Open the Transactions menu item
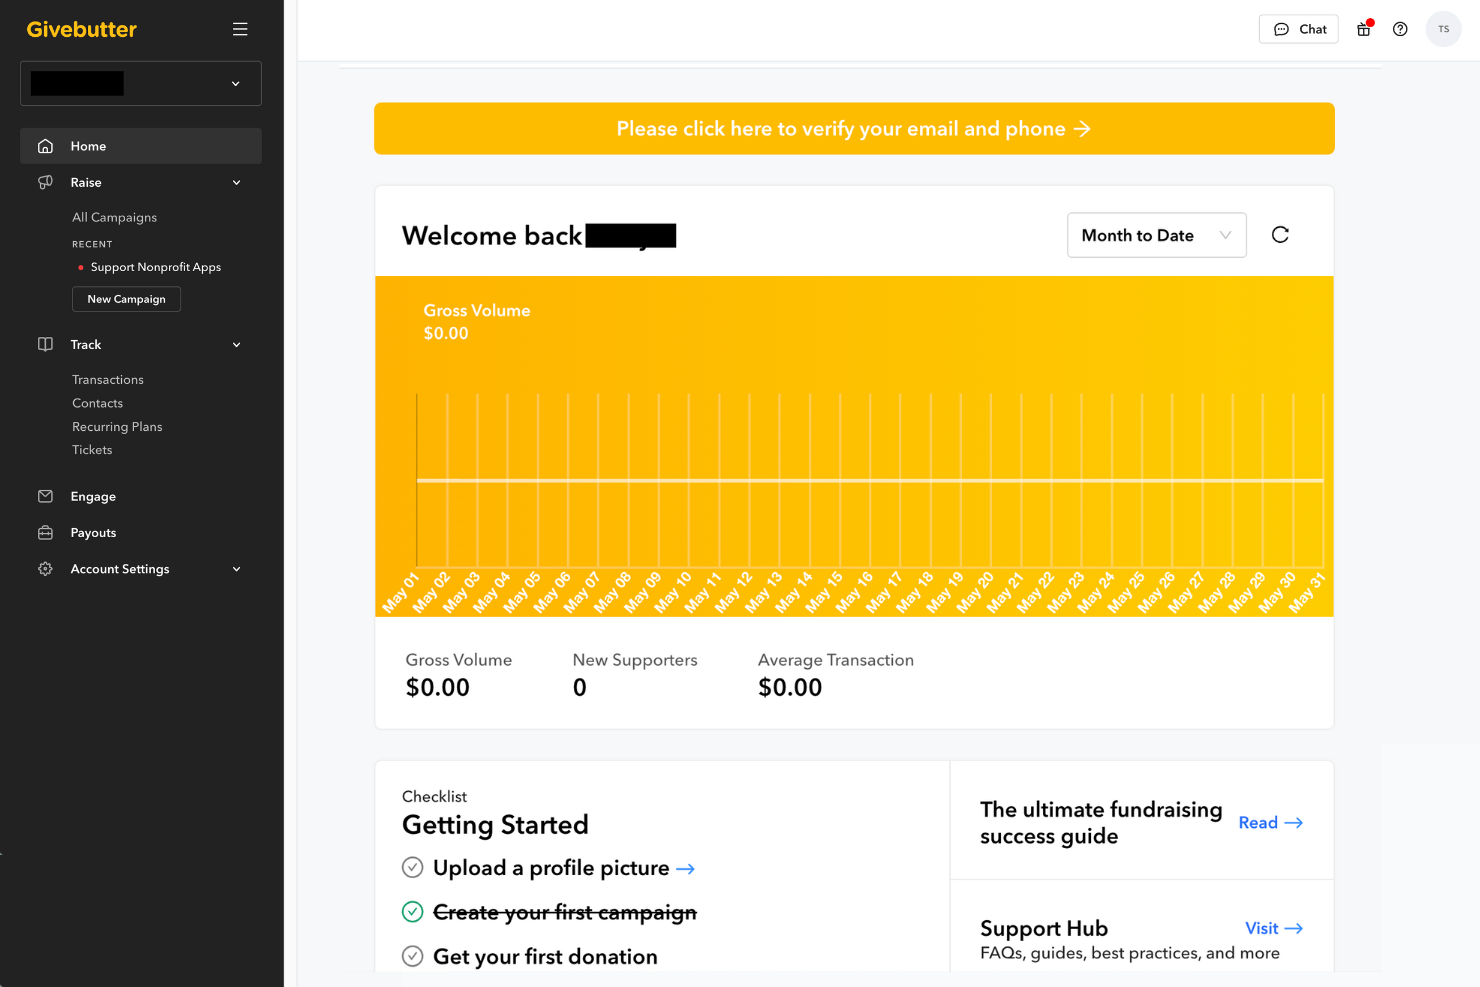This screenshot has width=1480, height=987. coord(107,379)
